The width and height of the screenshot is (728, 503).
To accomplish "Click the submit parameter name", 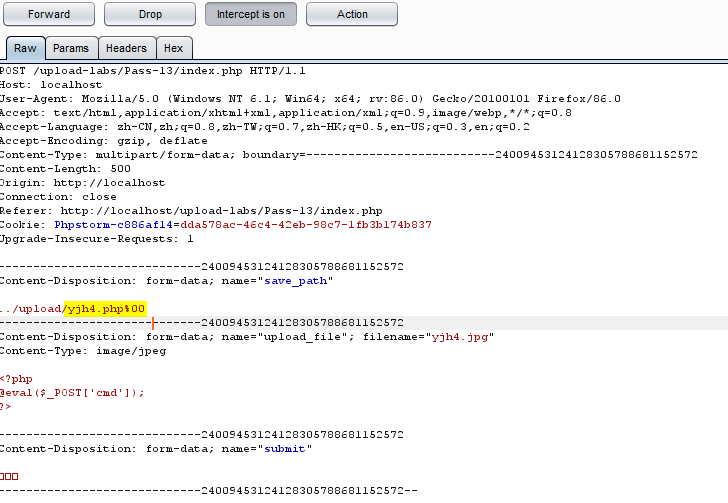I will pyautogui.click(x=285, y=449).
